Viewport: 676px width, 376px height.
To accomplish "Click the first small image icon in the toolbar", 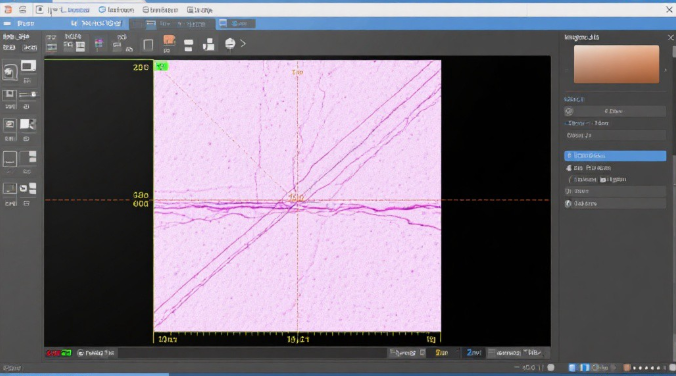I will click(x=51, y=47).
